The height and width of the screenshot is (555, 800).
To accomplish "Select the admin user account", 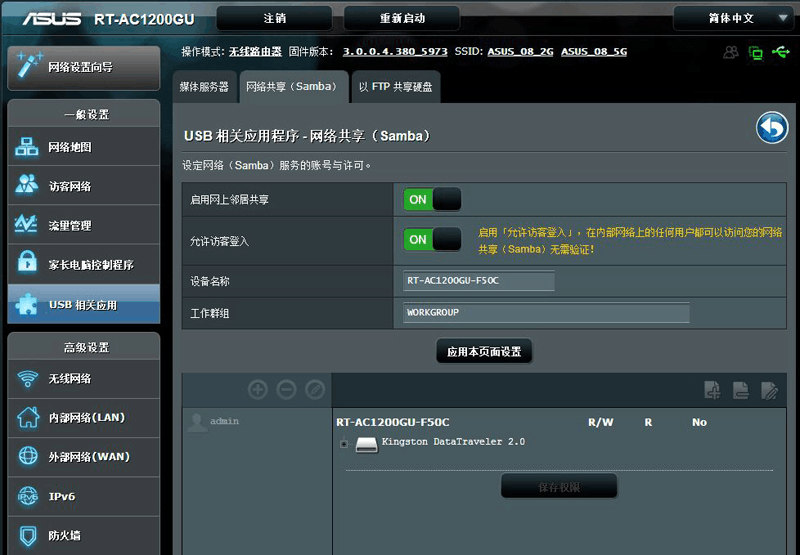I will [213, 422].
